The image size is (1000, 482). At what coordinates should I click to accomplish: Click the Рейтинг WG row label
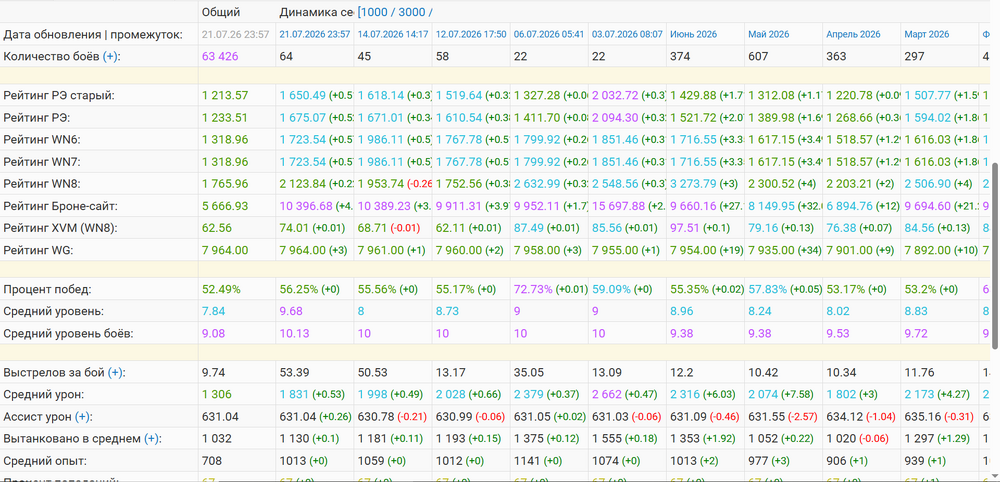38,251
